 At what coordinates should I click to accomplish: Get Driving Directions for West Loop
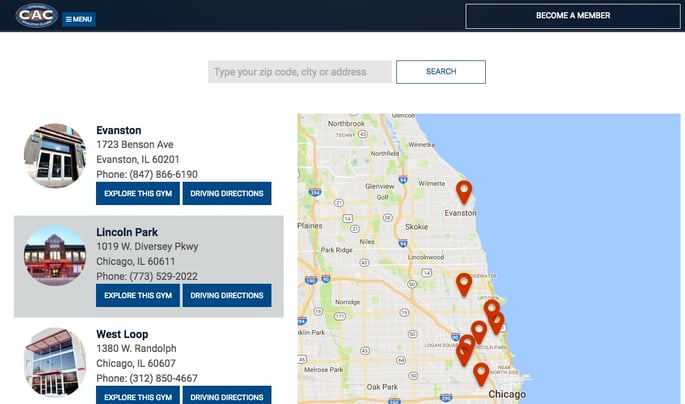coord(227,396)
